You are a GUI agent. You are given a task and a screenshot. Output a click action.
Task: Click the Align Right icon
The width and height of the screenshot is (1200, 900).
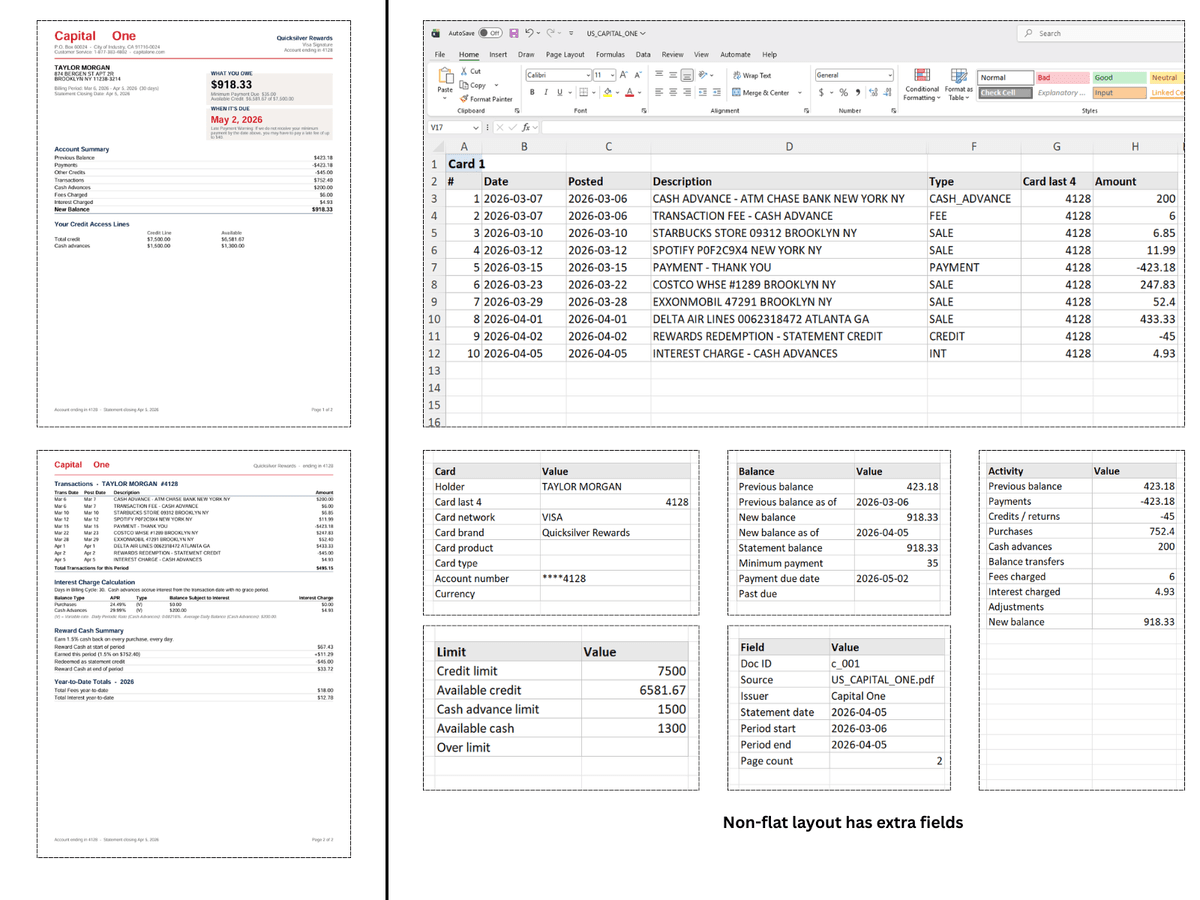[687, 92]
